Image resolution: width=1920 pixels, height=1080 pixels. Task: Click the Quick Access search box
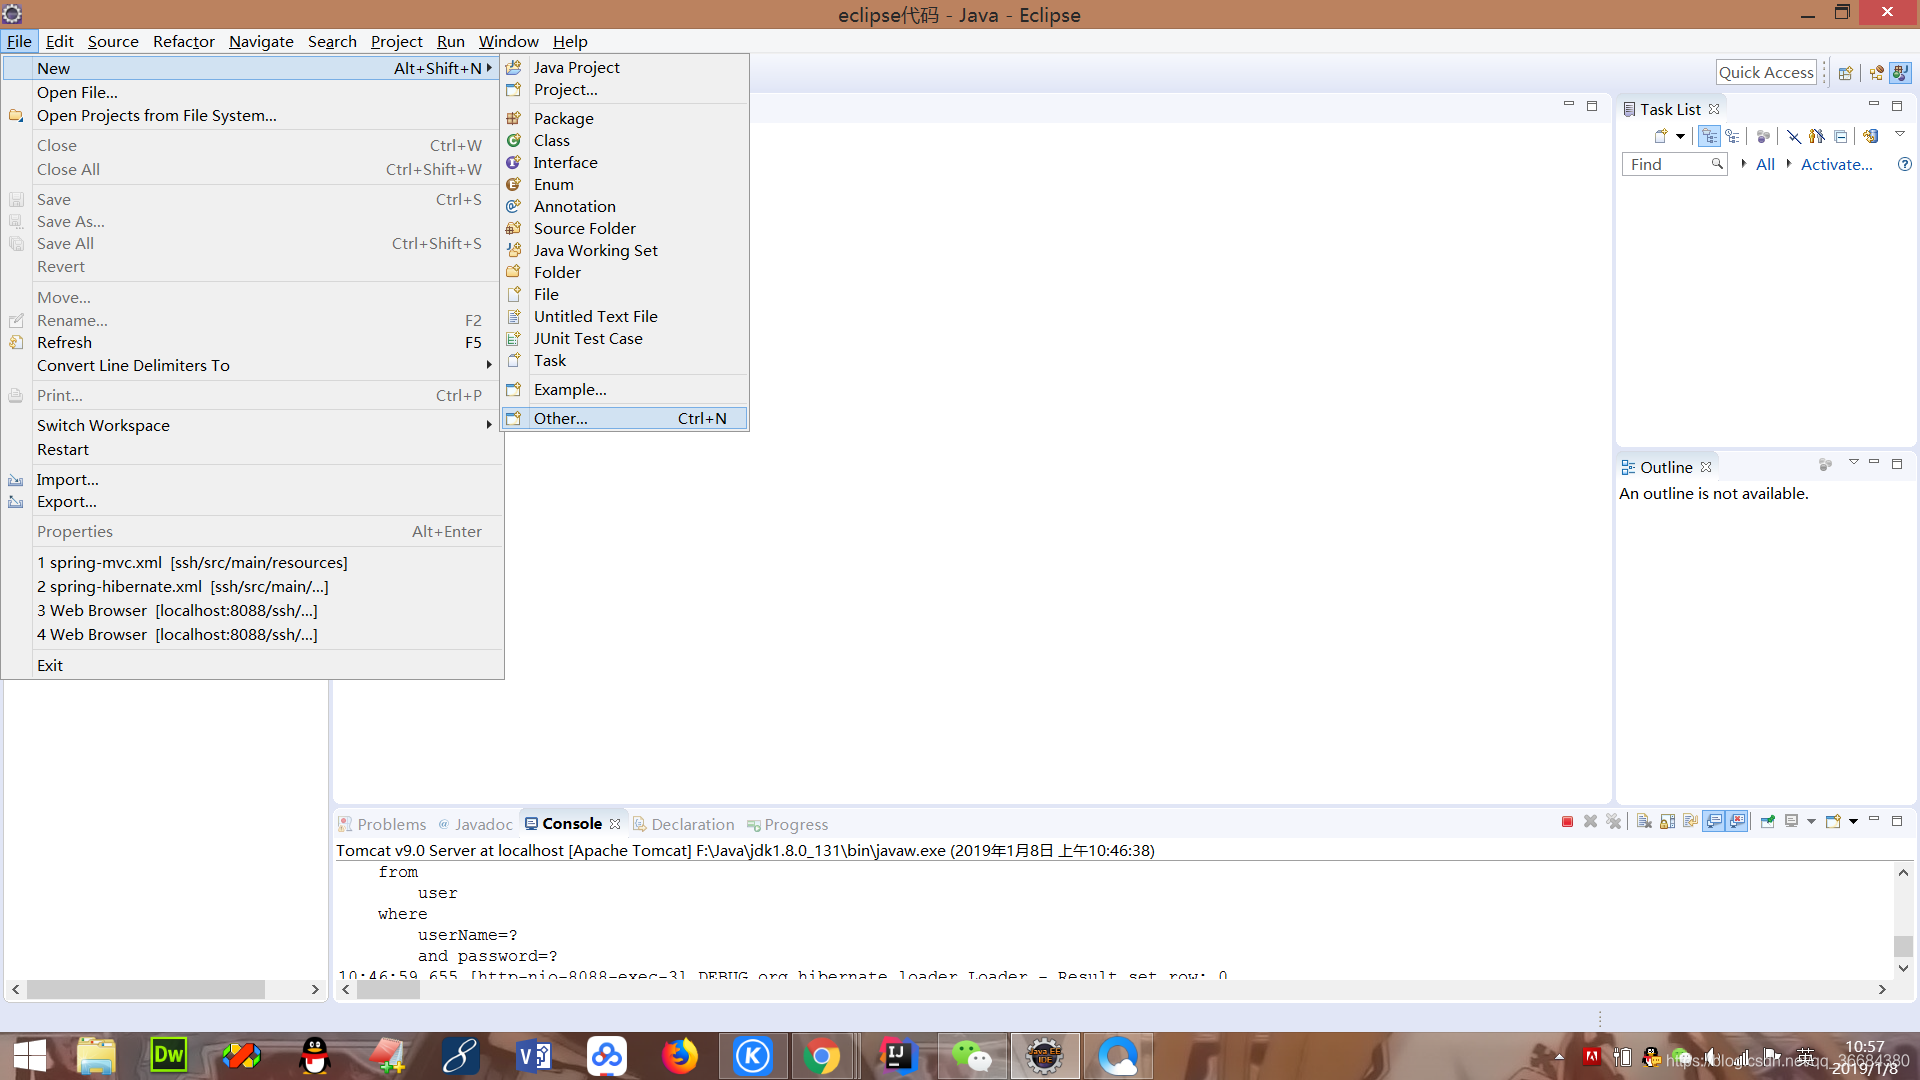tap(1766, 72)
